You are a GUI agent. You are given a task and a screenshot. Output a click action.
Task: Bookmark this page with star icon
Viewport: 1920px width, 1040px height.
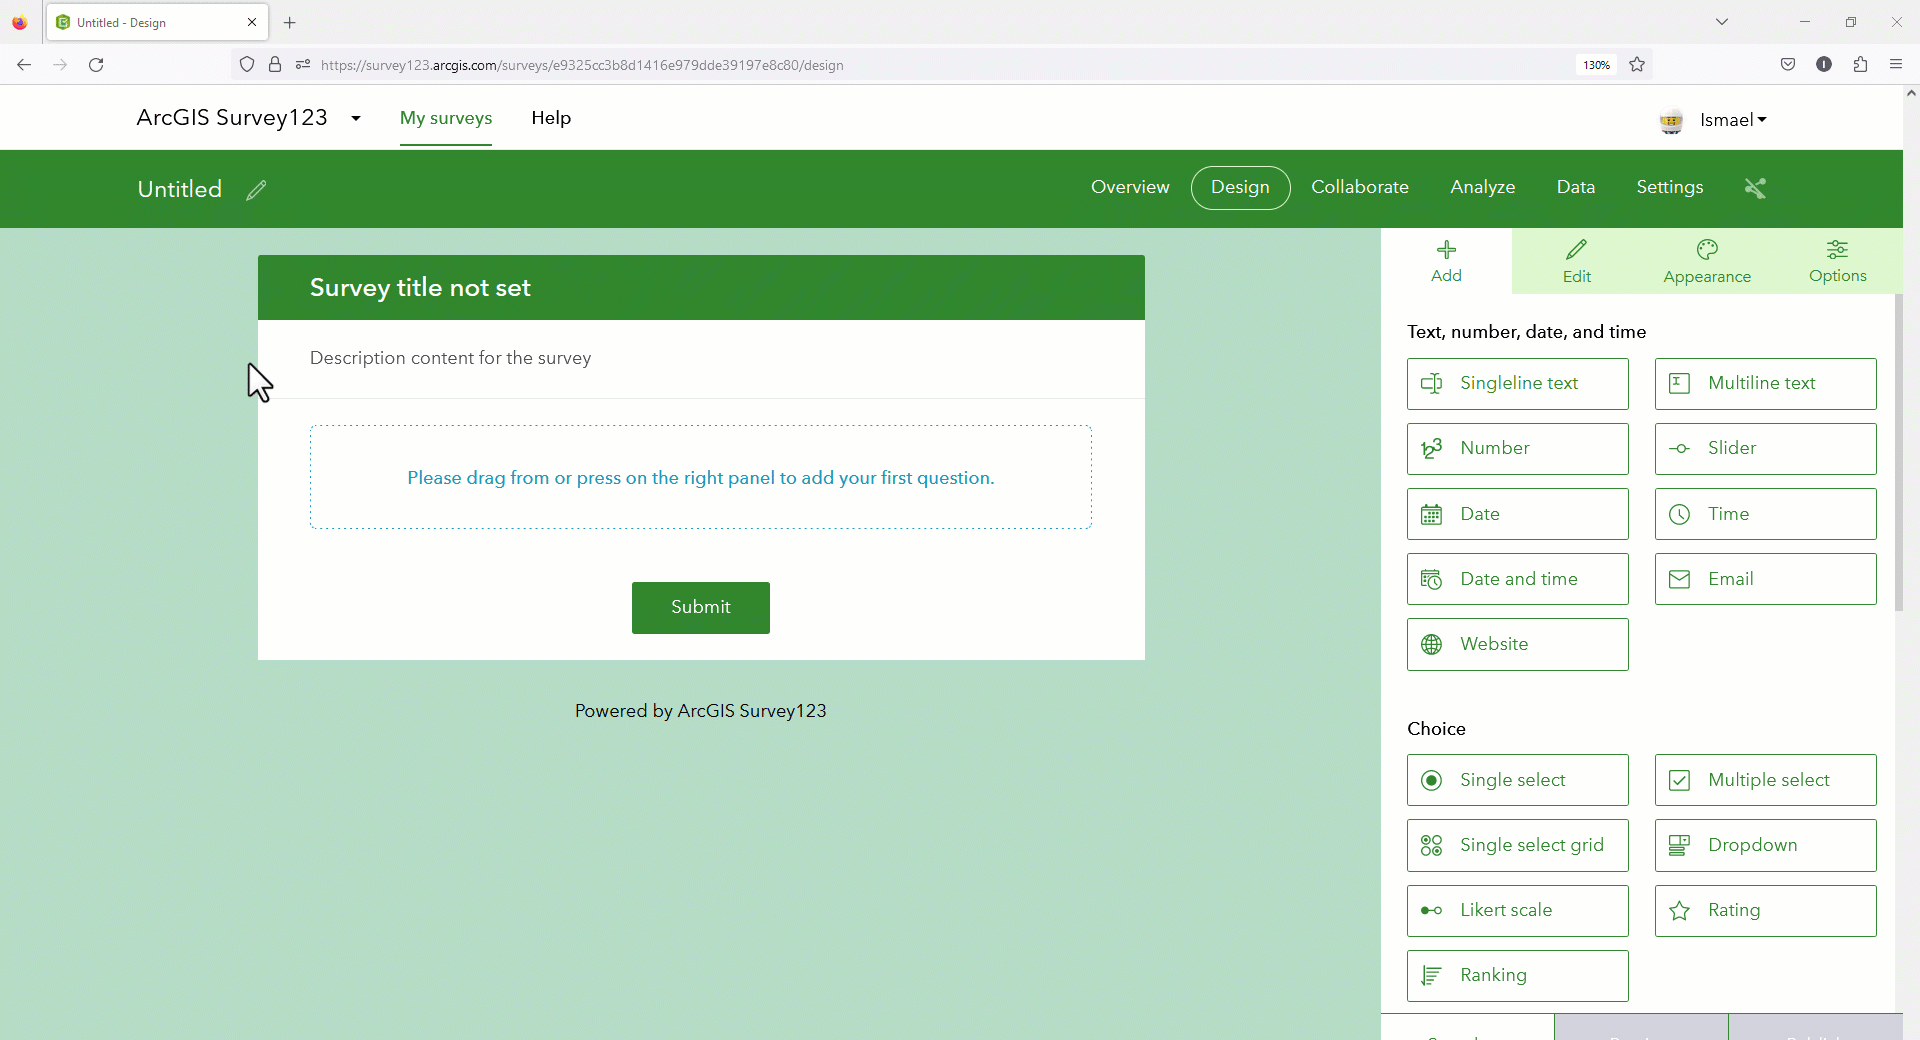click(x=1637, y=65)
